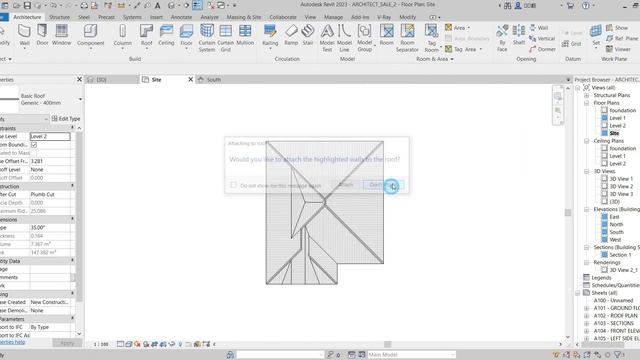
Task: Open the Massing & Site ribbon tab
Action: click(x=244, y=17)
